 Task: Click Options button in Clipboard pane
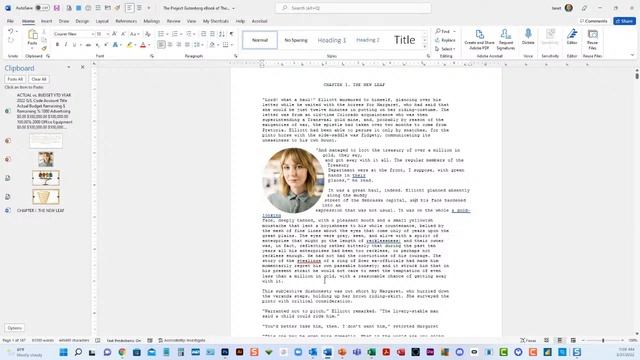click(15, 328)
